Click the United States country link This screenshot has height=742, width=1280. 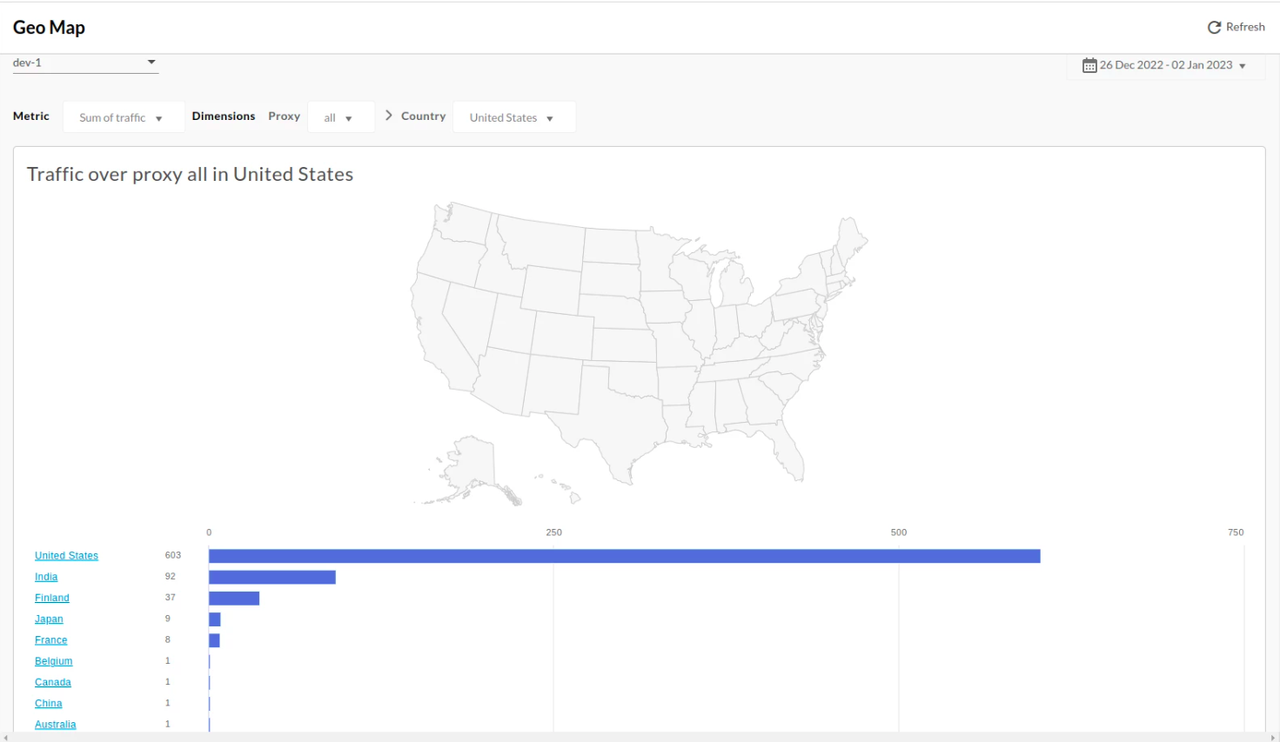point(66,556)
